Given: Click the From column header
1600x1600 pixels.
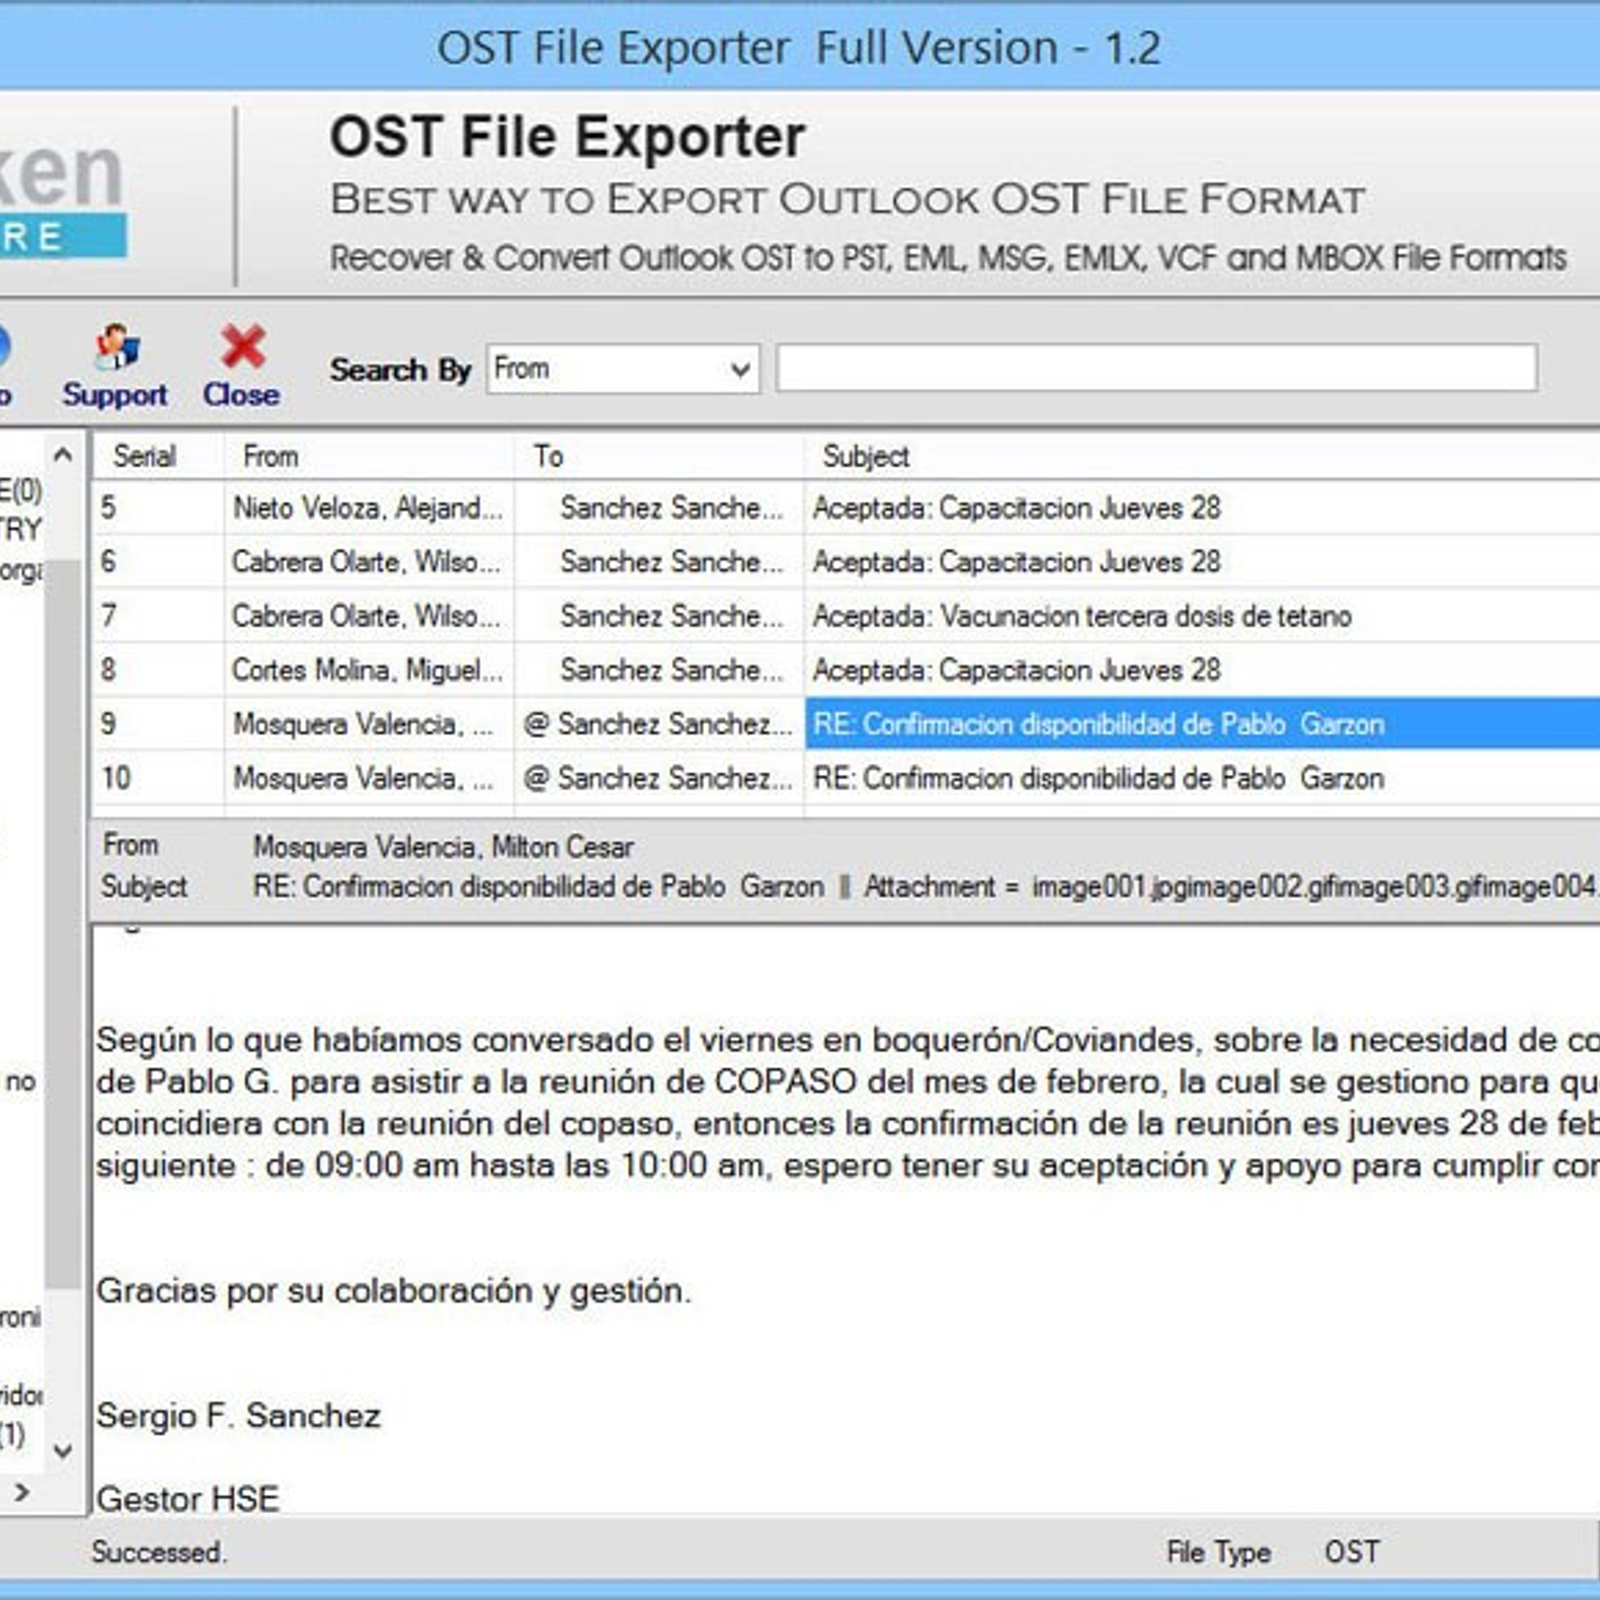Looking at the screenshot, I should tap(271, 456).
